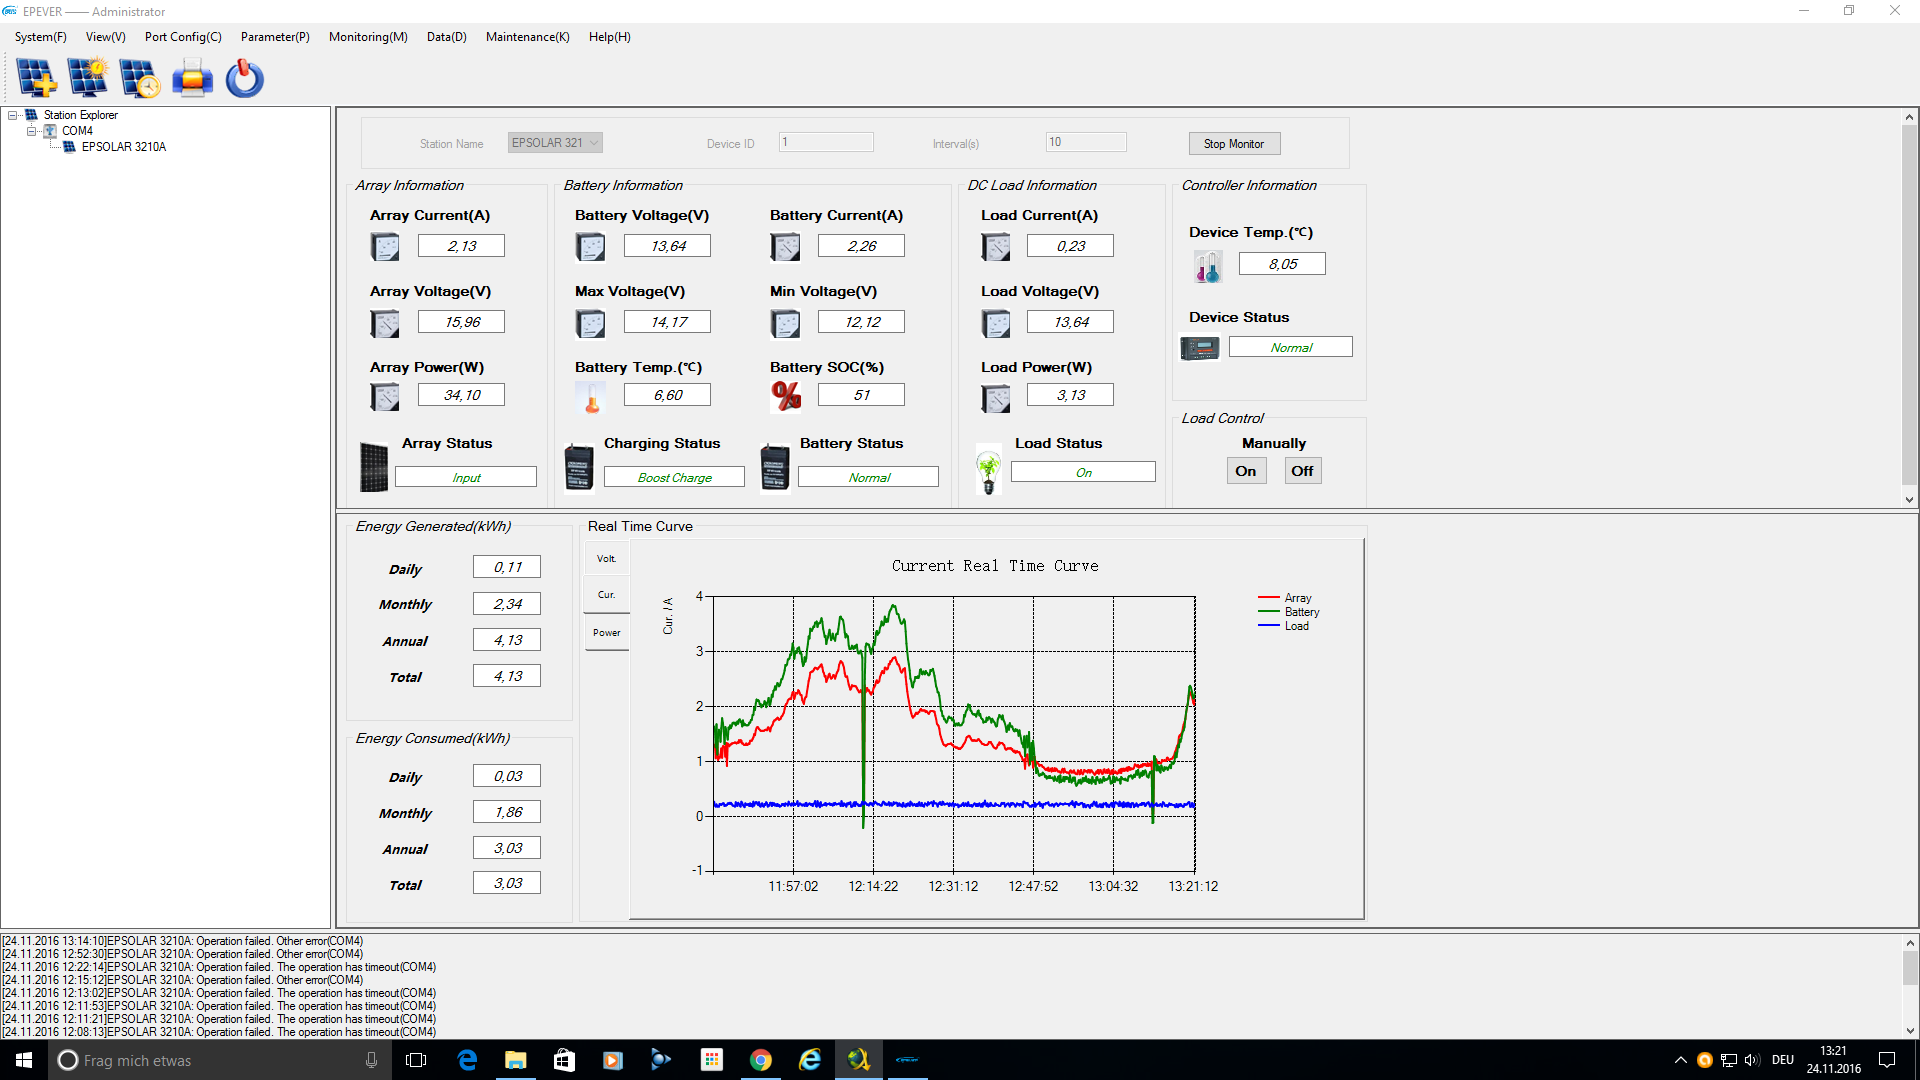Select EPSOLAR 3210A in the tree
The width and height of the screenshot is (1920, 1080).
click(124, 147)
